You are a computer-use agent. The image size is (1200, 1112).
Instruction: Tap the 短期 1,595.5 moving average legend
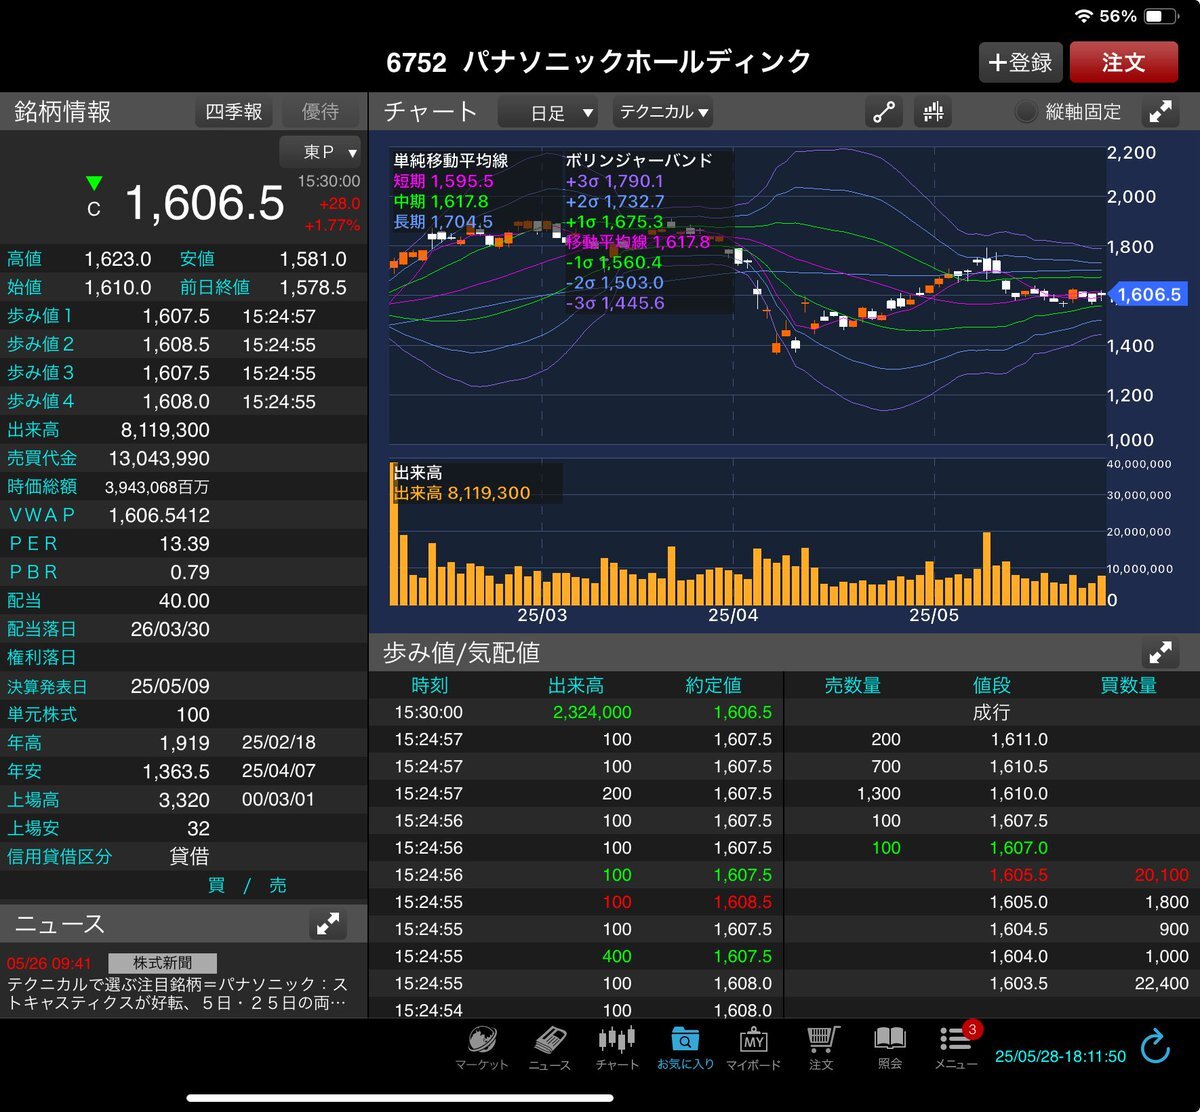click(444, 181)
